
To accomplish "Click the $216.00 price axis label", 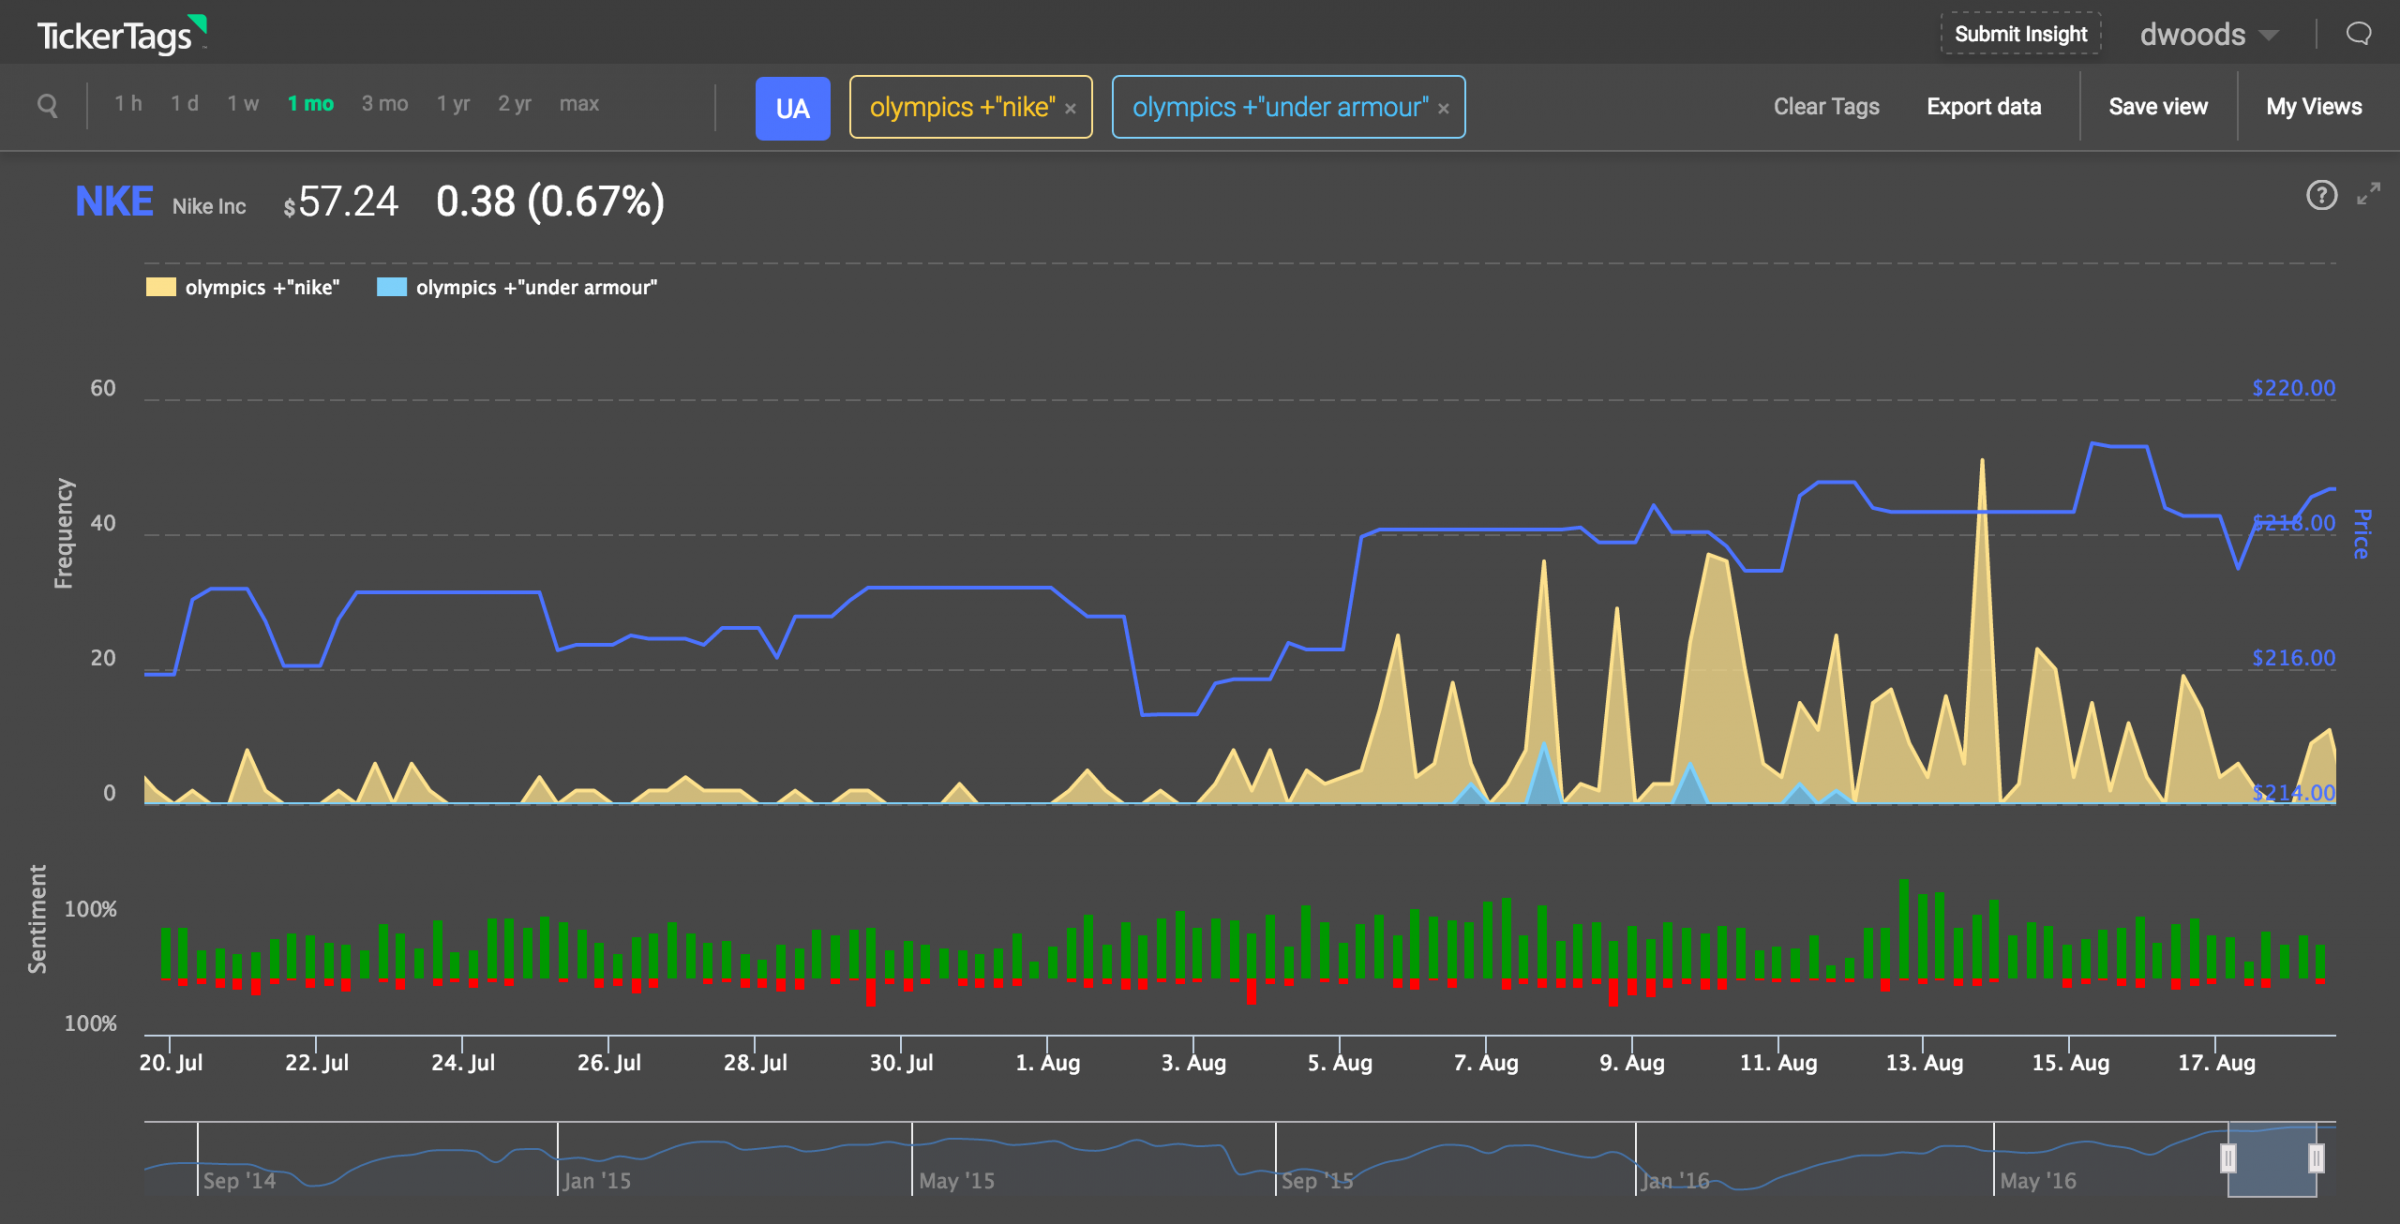I will coord(2294,658).
